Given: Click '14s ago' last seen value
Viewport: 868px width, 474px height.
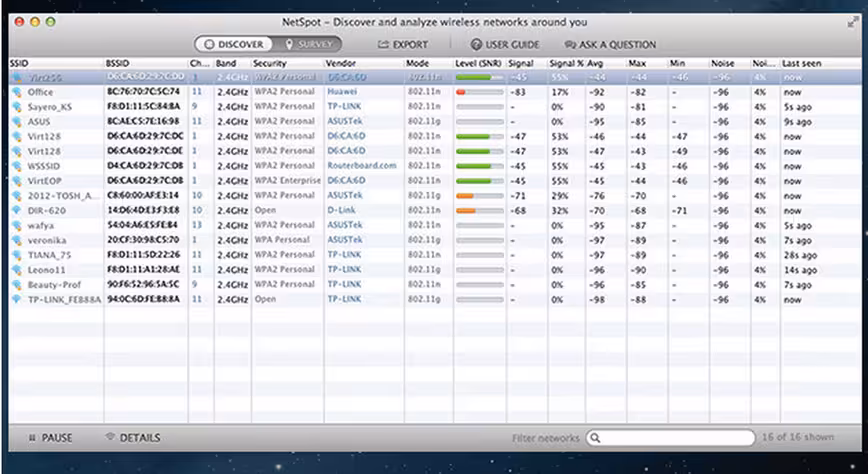Looking at the screenshot, I should 800,270.
